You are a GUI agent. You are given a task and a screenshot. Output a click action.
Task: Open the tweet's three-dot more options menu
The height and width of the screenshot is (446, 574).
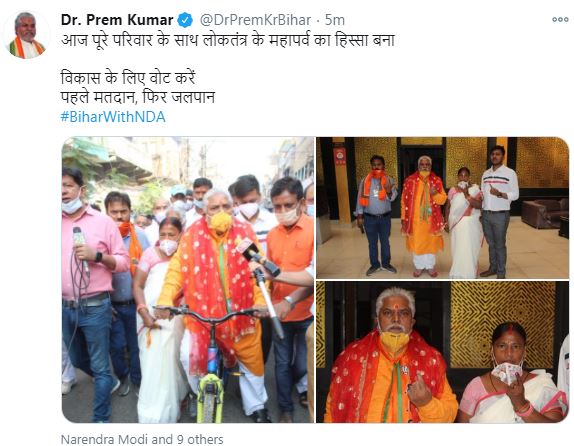click(560, 20)
